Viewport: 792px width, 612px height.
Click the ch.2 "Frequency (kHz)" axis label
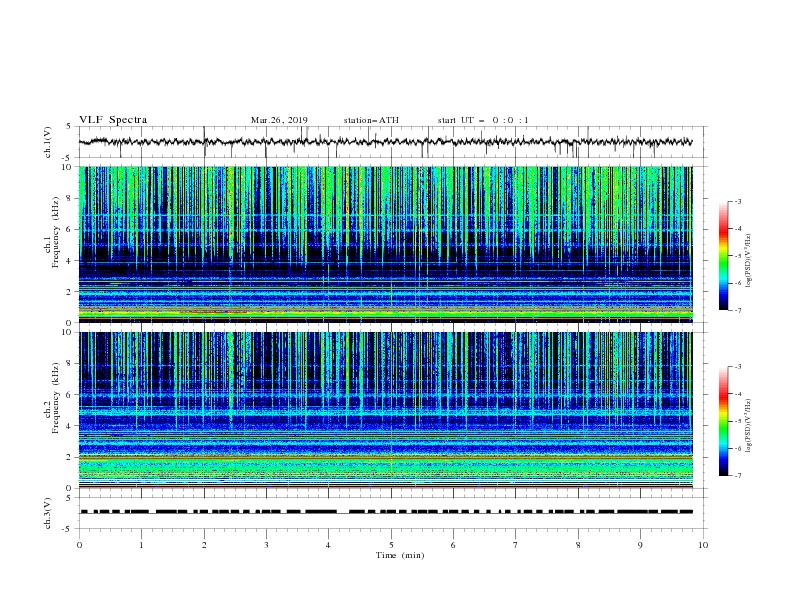point(56,397)
